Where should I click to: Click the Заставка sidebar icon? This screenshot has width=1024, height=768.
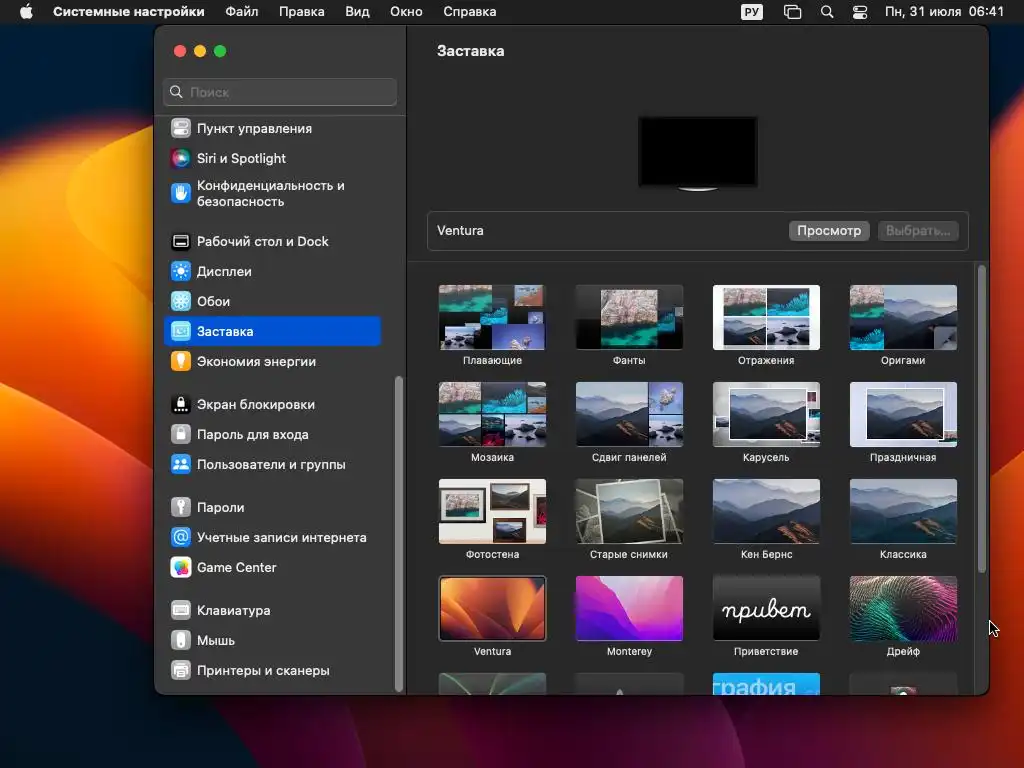(181, 331)
